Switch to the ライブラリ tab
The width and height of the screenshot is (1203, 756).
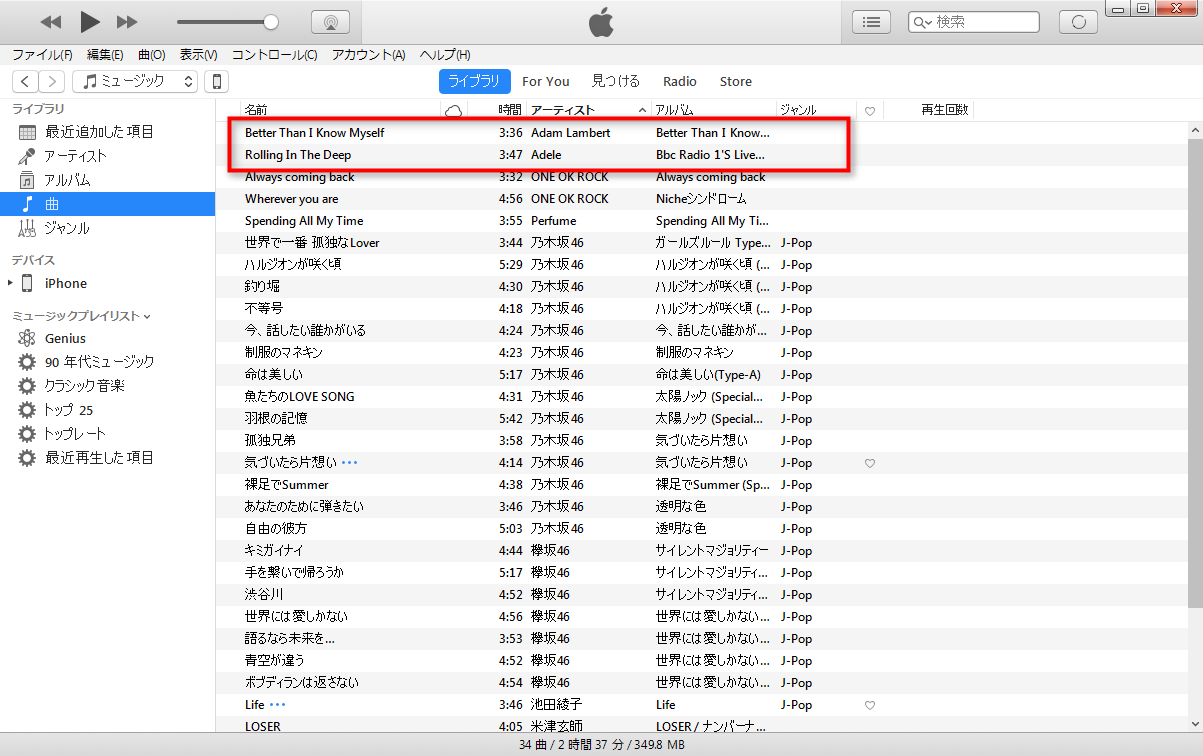pos(475,82)
